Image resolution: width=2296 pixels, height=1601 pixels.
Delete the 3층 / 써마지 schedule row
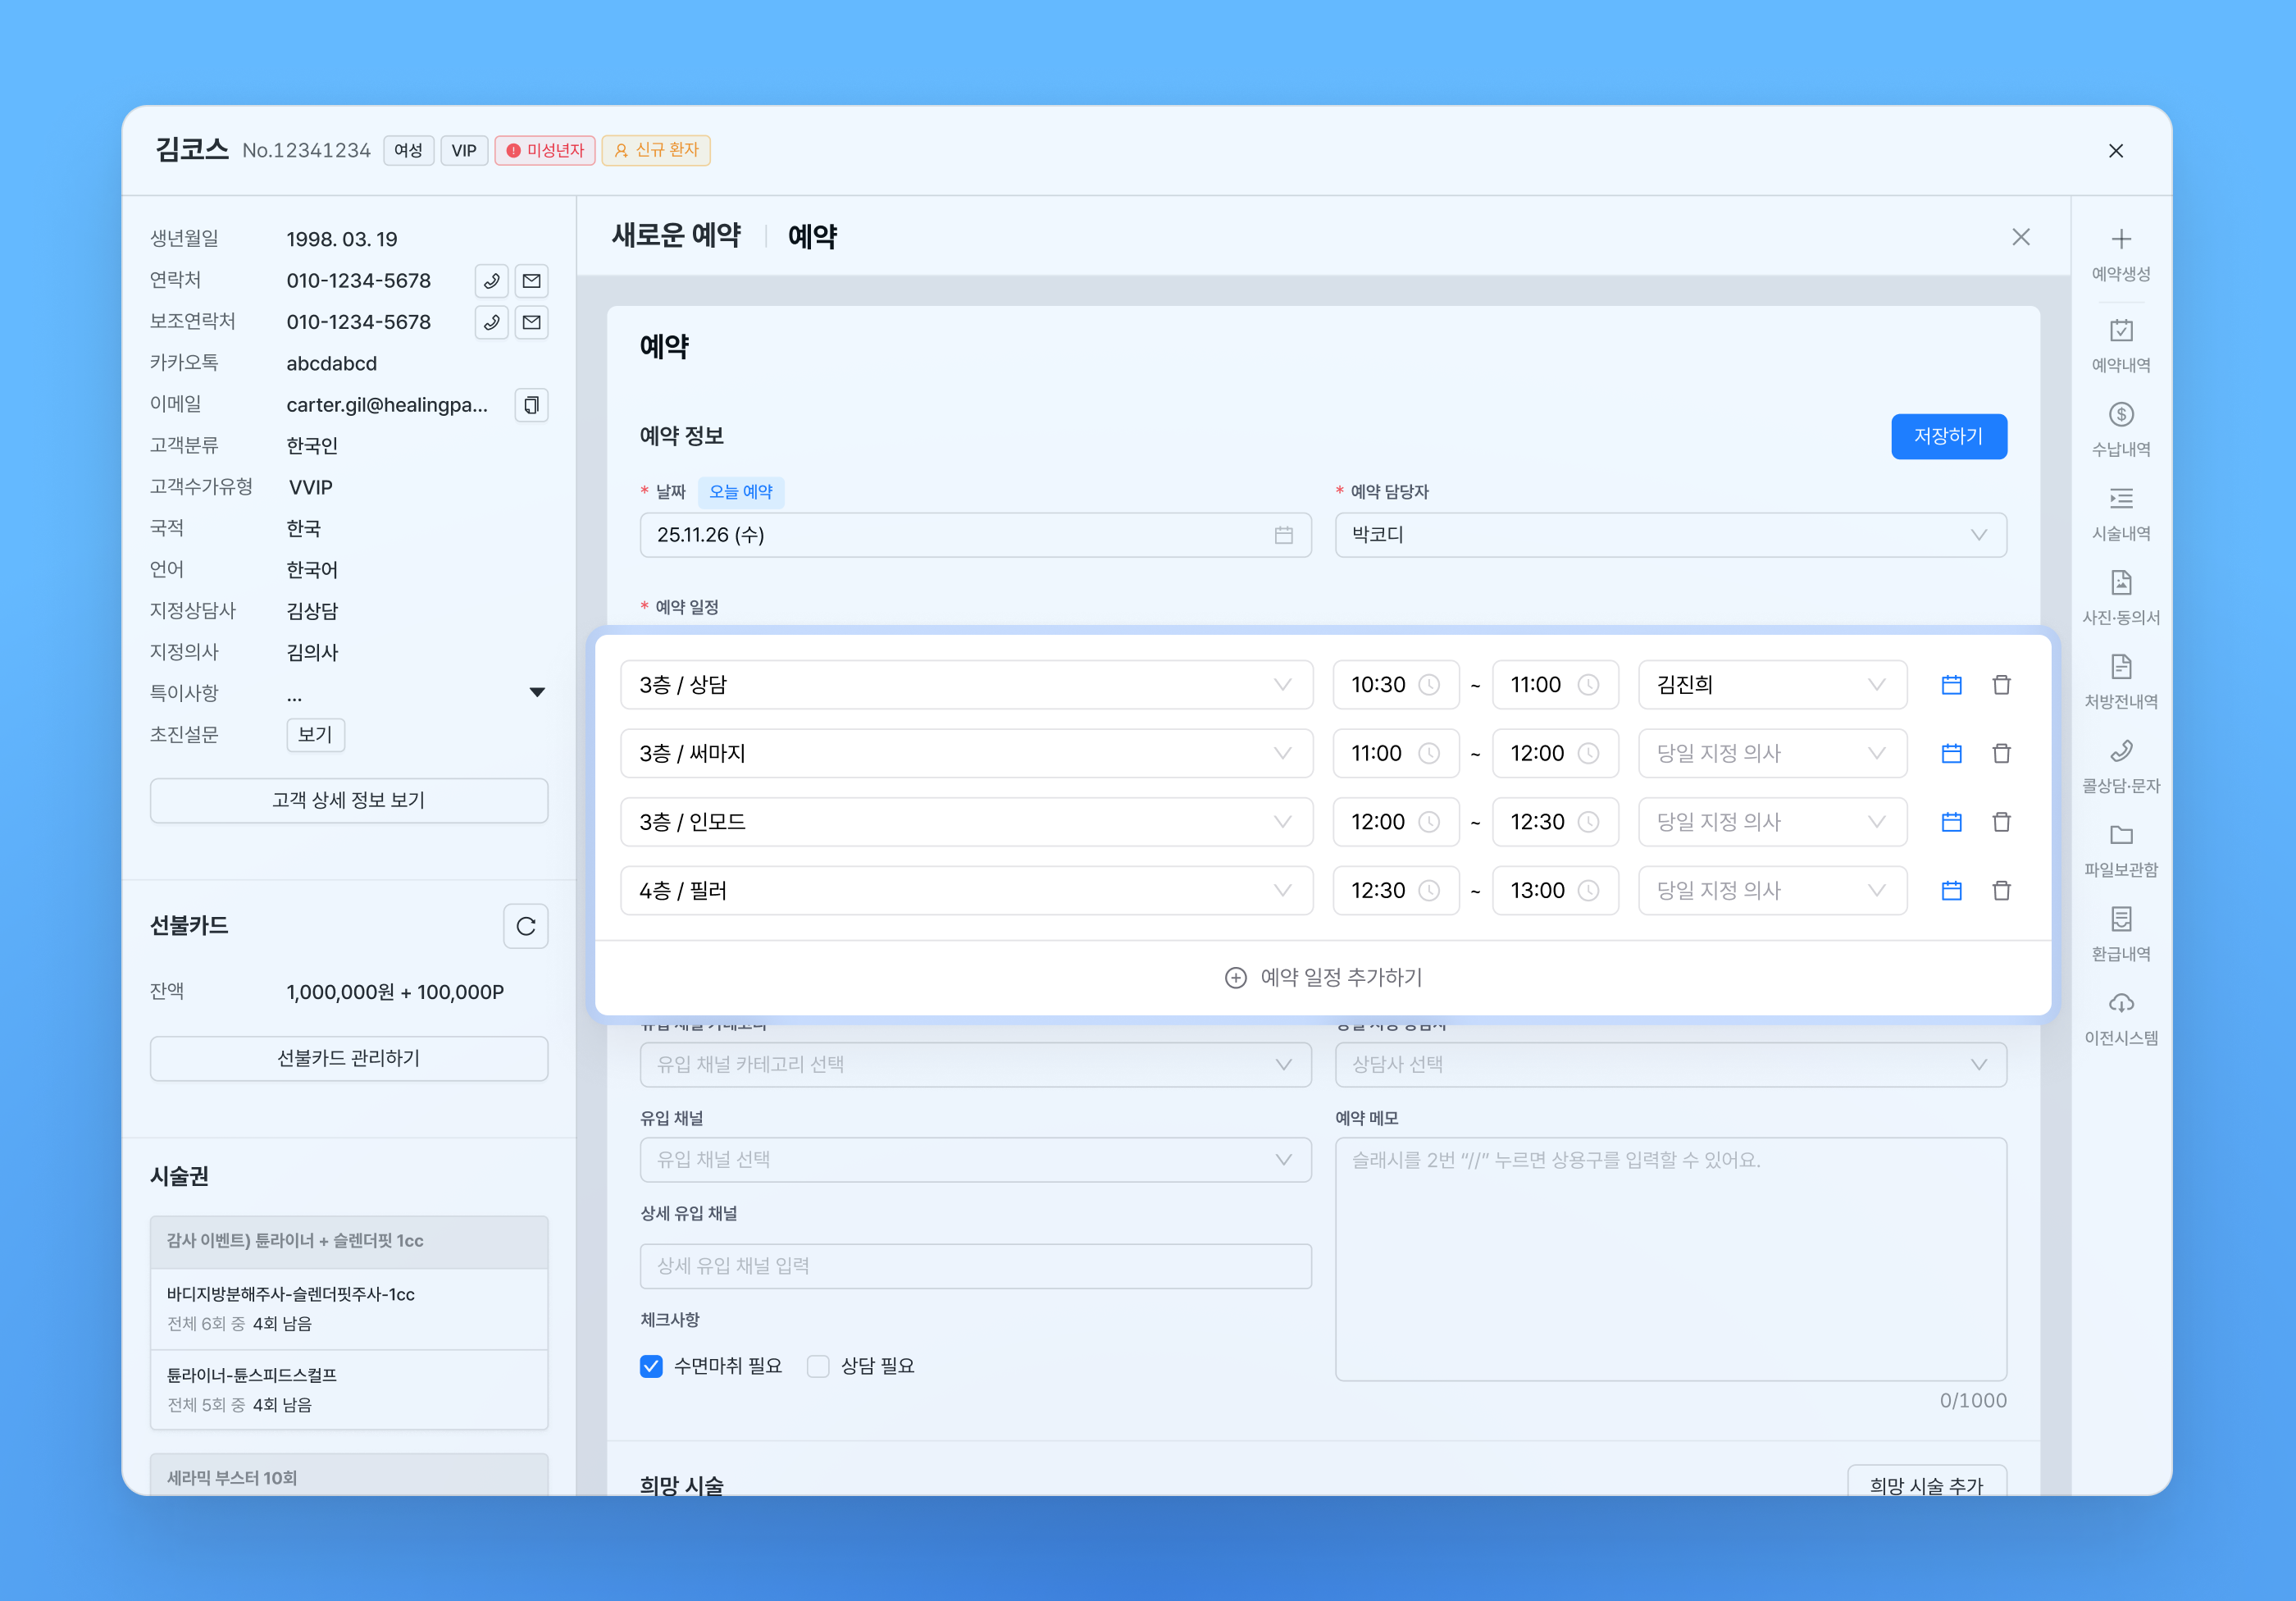click(x=2001, y=753)
